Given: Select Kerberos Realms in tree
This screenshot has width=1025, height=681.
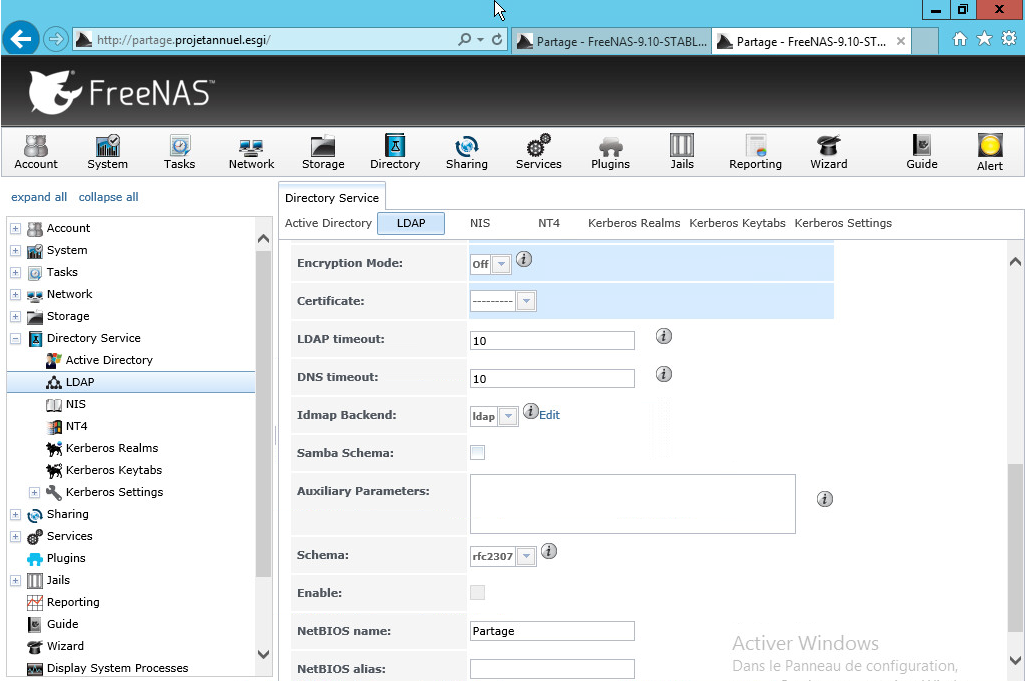Looking at the screenshot, I should point(112,448).
